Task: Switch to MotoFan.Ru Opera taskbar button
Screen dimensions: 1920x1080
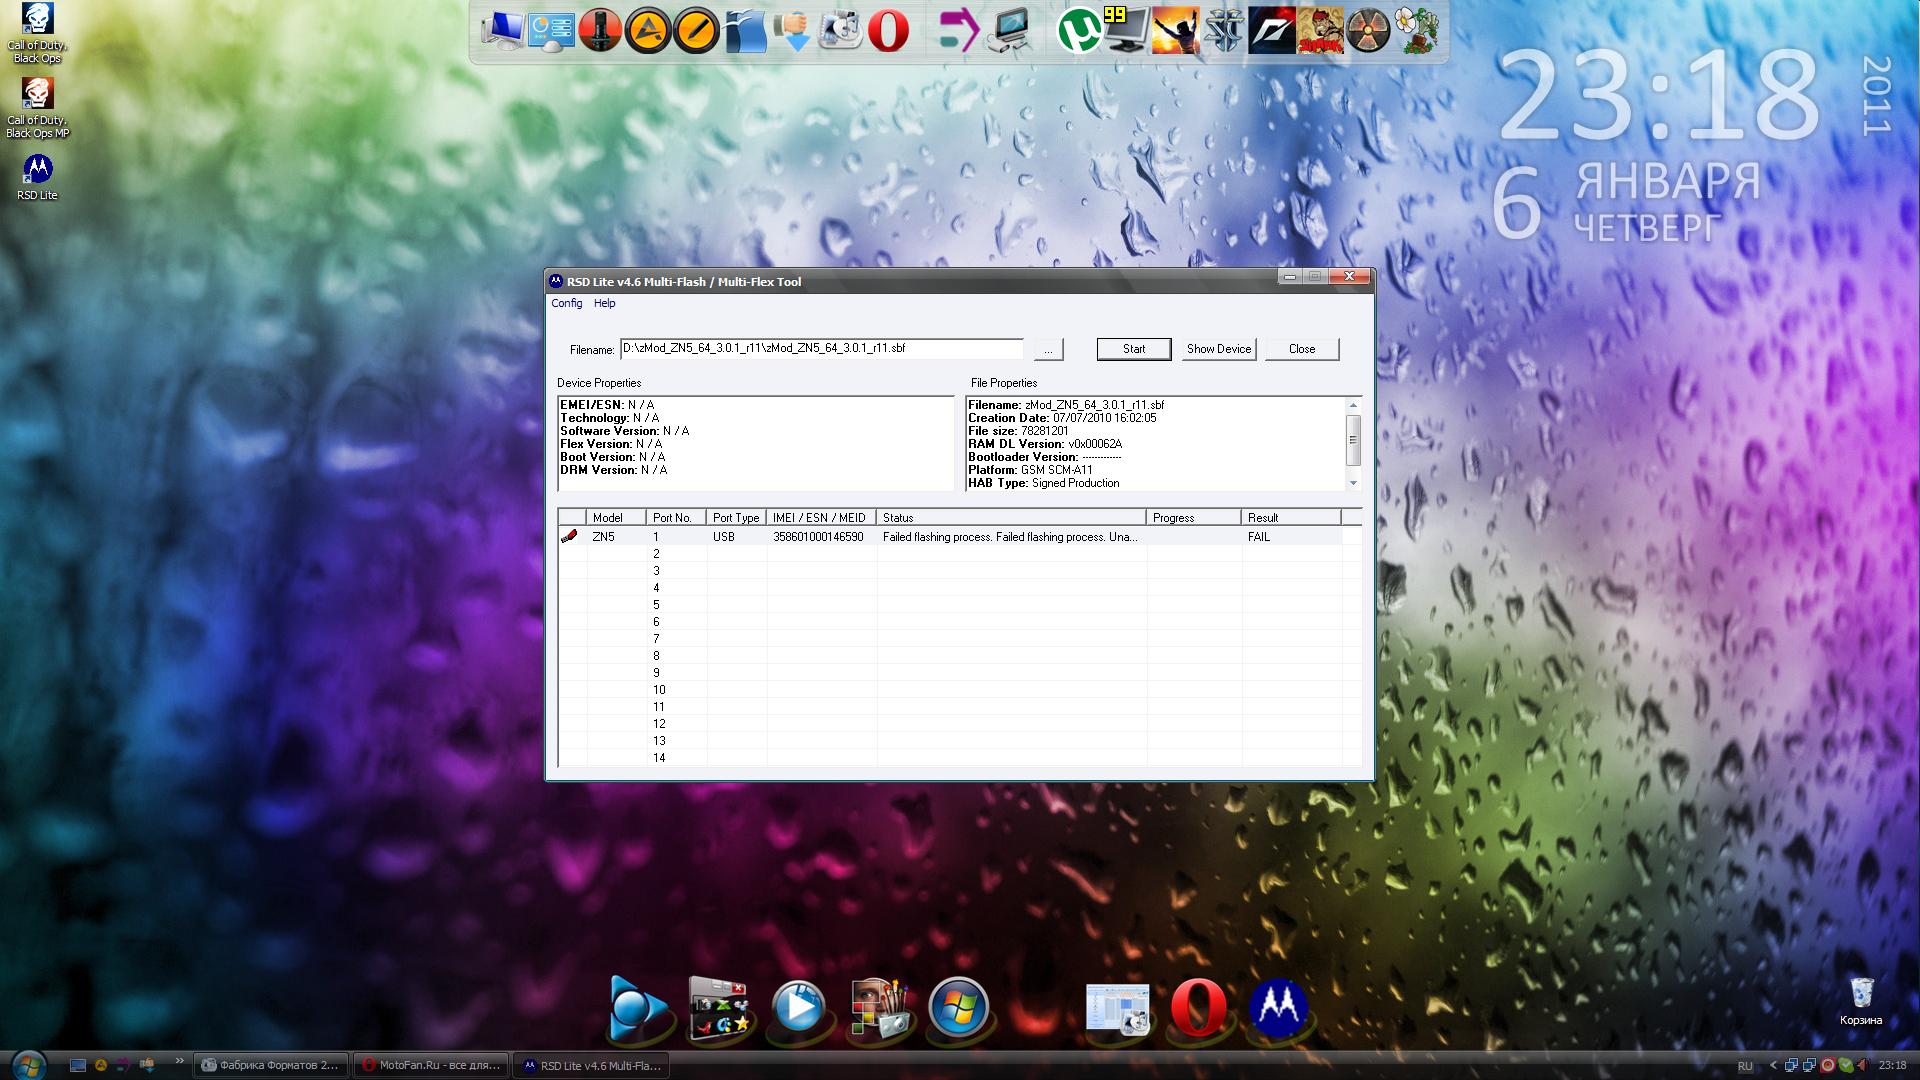Action: click(x=432, y=1066)
